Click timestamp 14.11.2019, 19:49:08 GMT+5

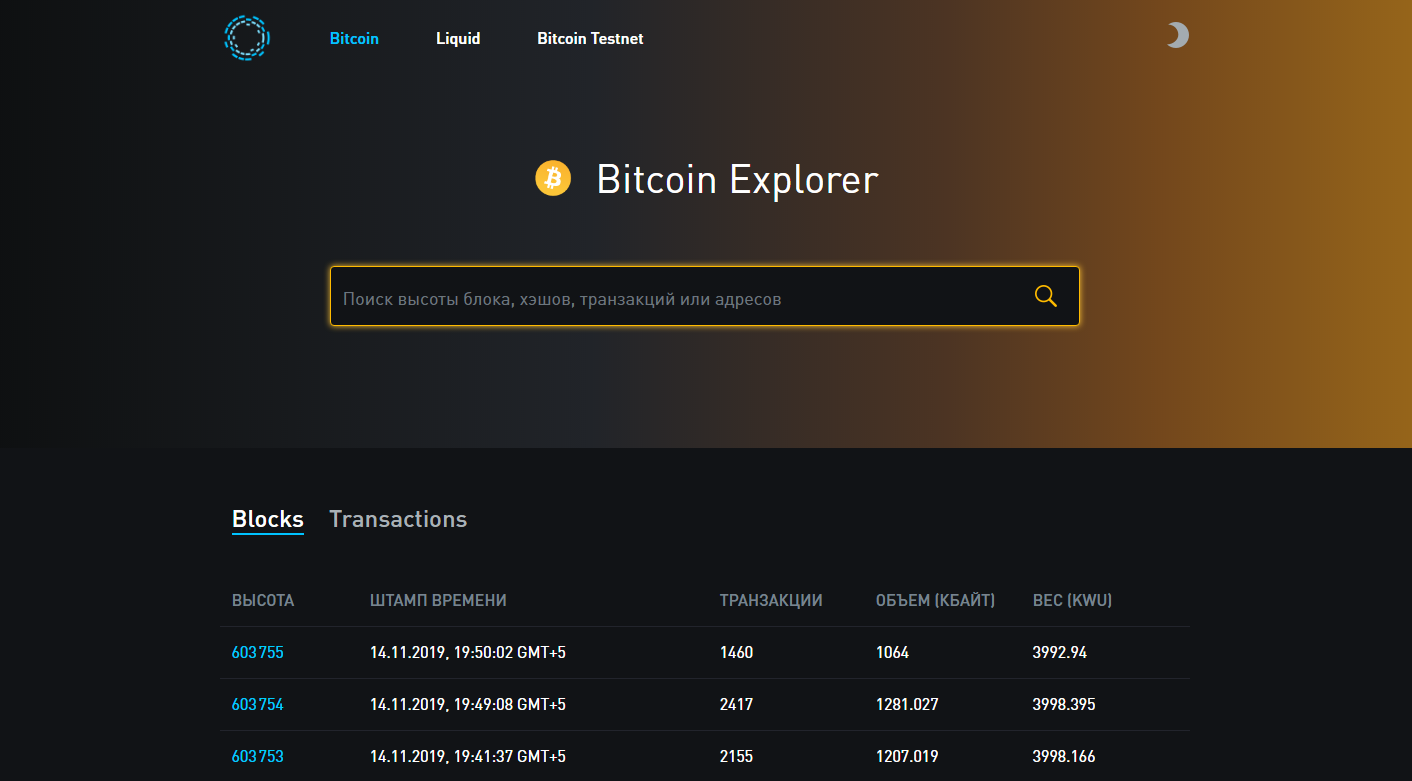click(x=468, y=704)
